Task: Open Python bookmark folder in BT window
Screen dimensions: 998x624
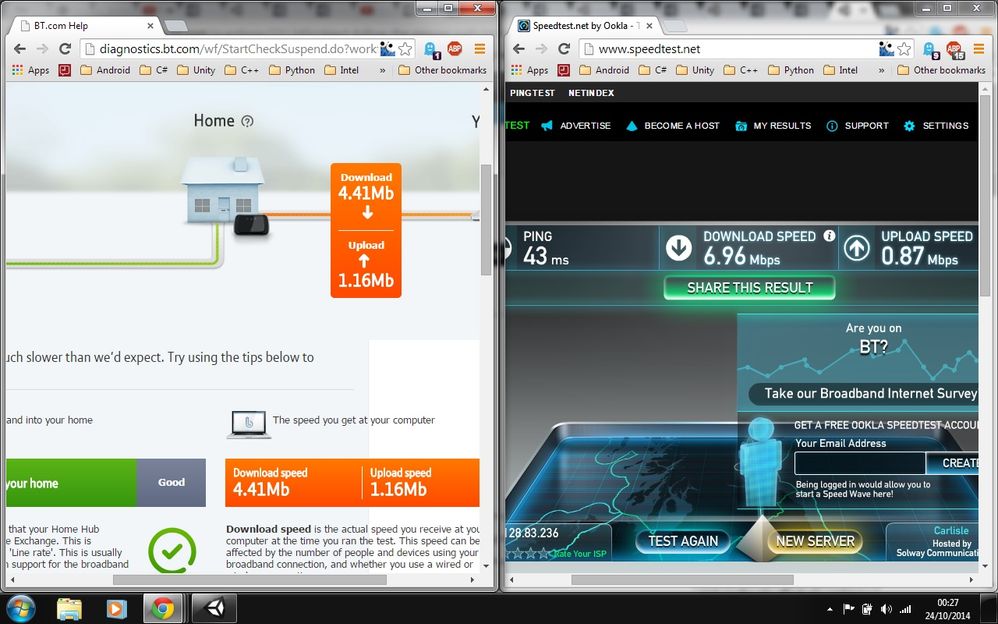Action: (x=292, y=70)
